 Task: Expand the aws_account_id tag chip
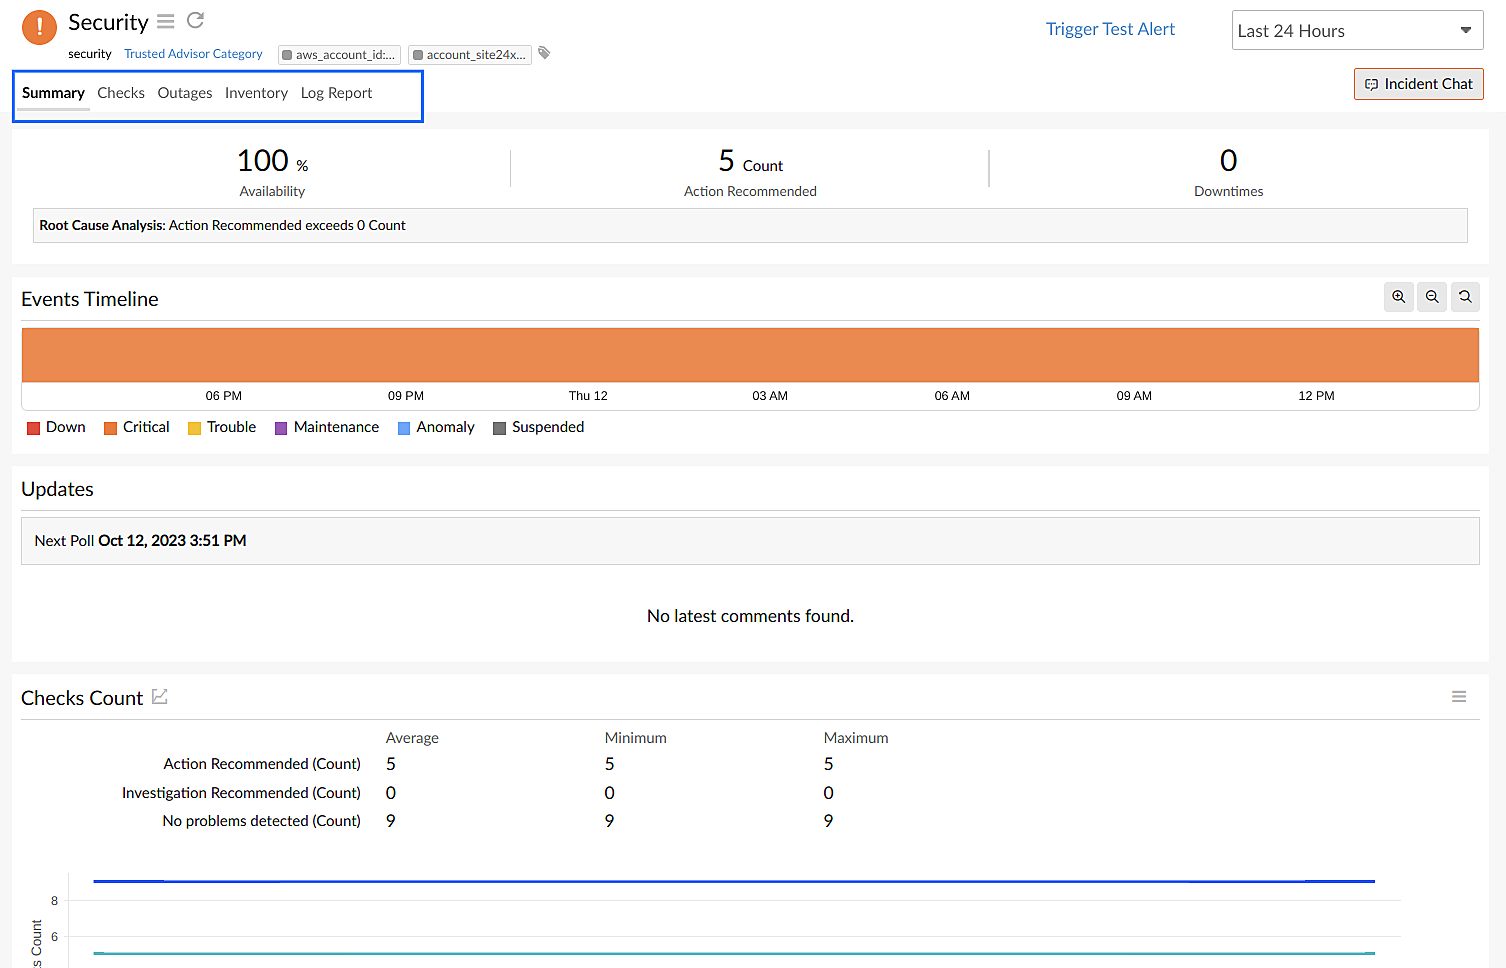(339, 54)
